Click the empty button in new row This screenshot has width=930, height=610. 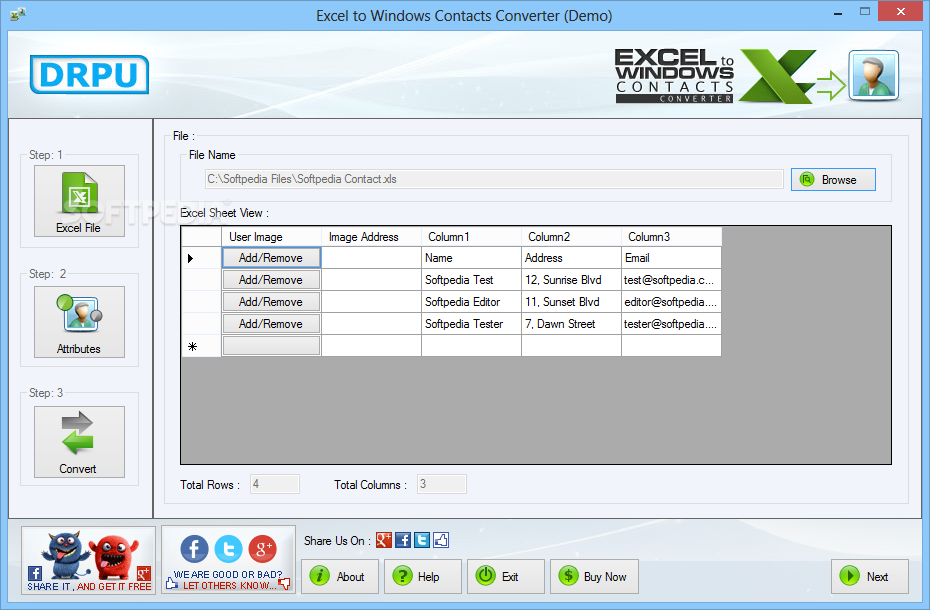pos(271,346)
